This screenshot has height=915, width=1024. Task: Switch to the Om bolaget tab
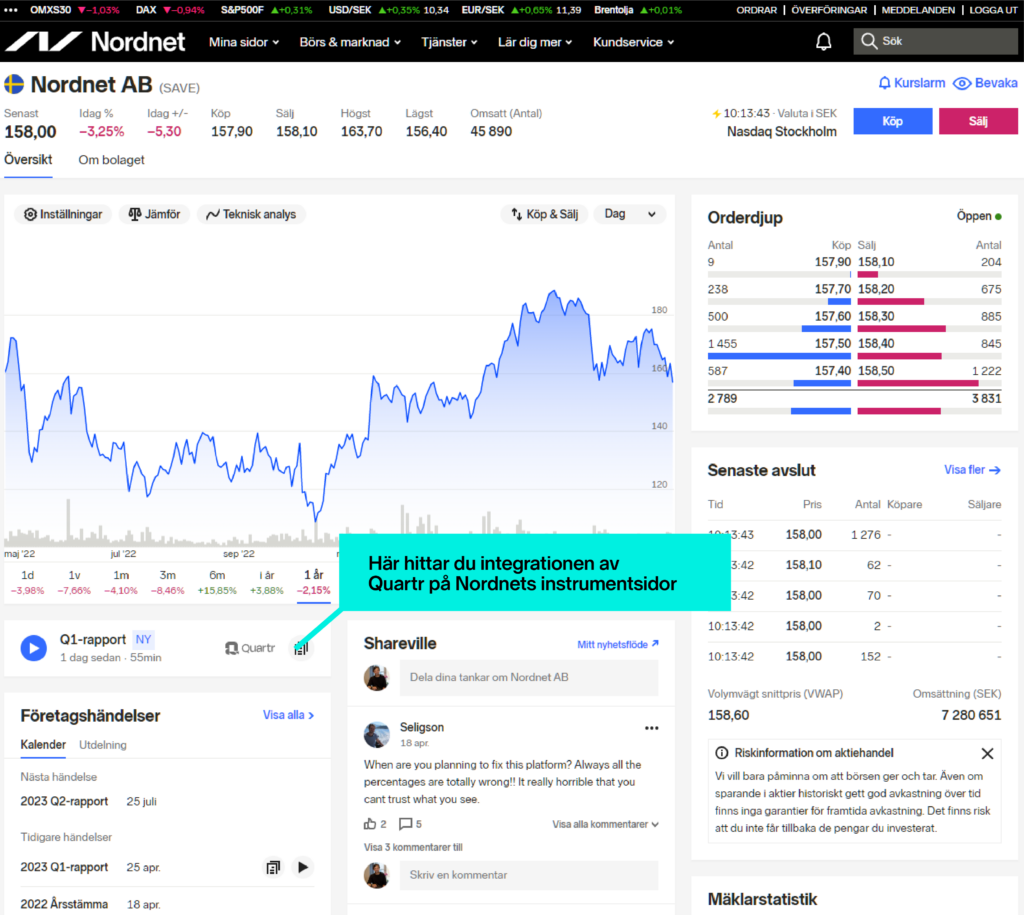112,160
